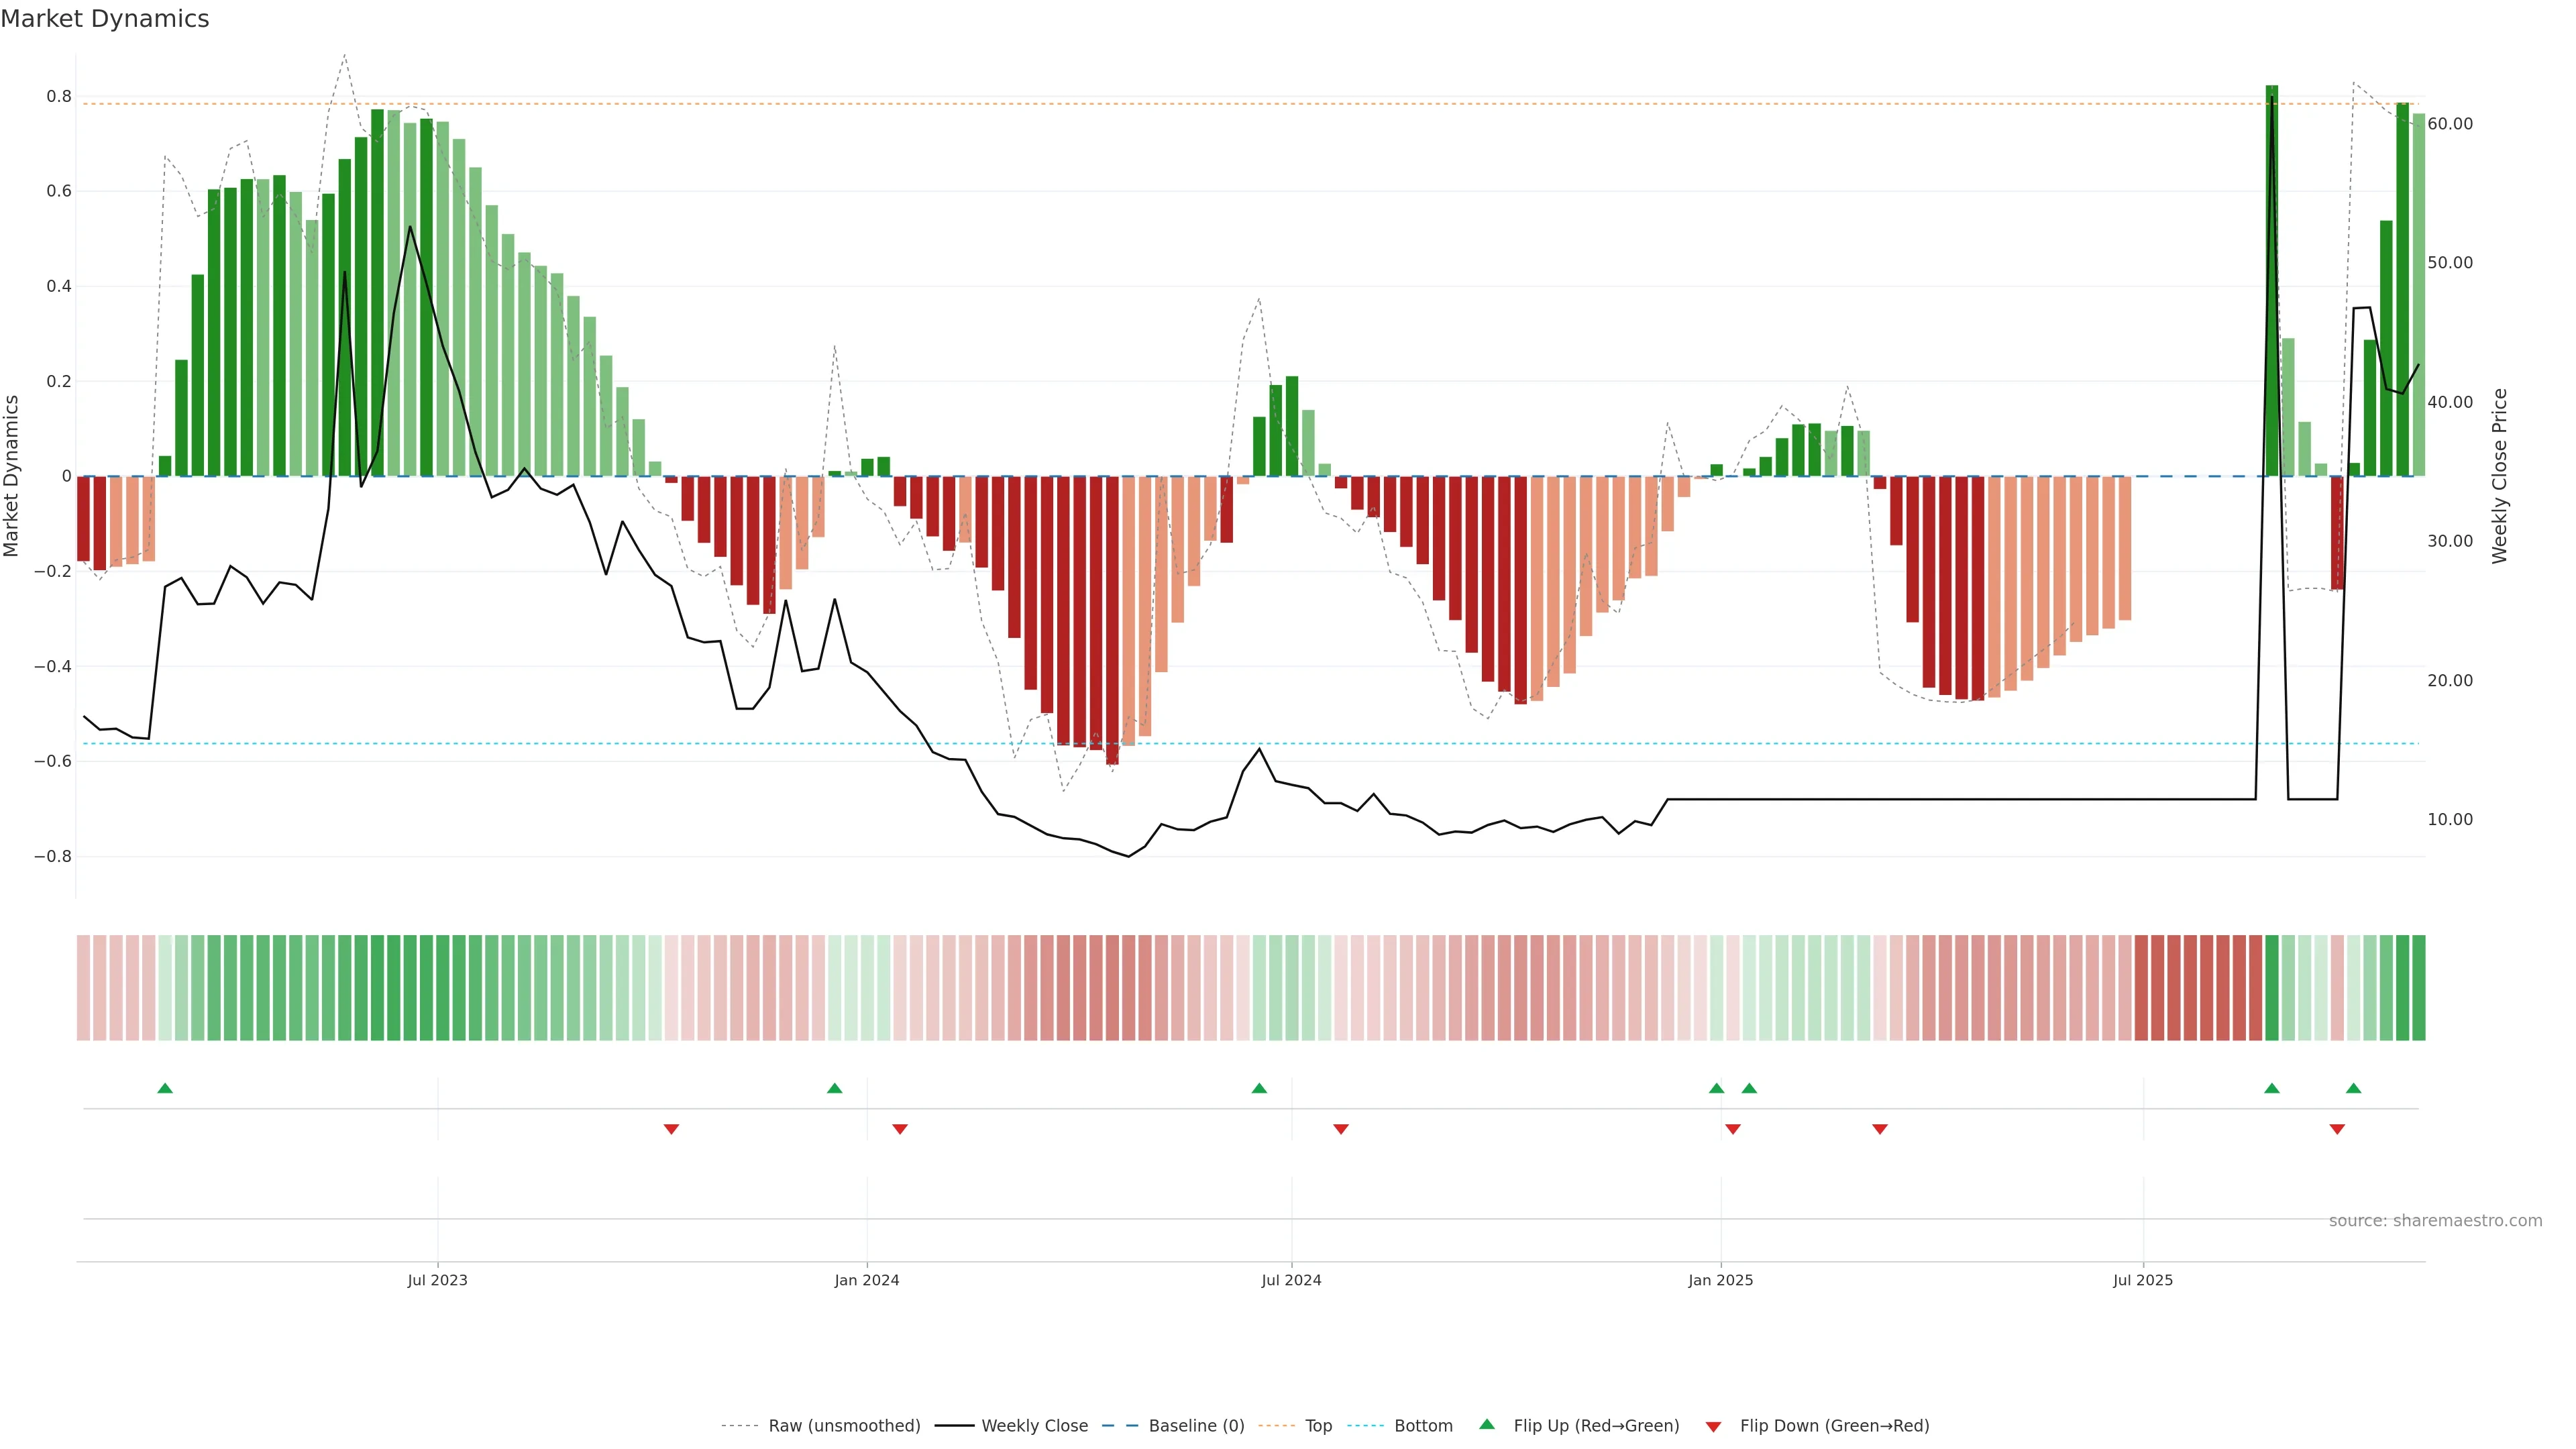Image resolution: width=2576 pixels, height=1449 pixels.
Task: Click the flip-down triangle right after Jan 2024
Action: coord(899,1129)
